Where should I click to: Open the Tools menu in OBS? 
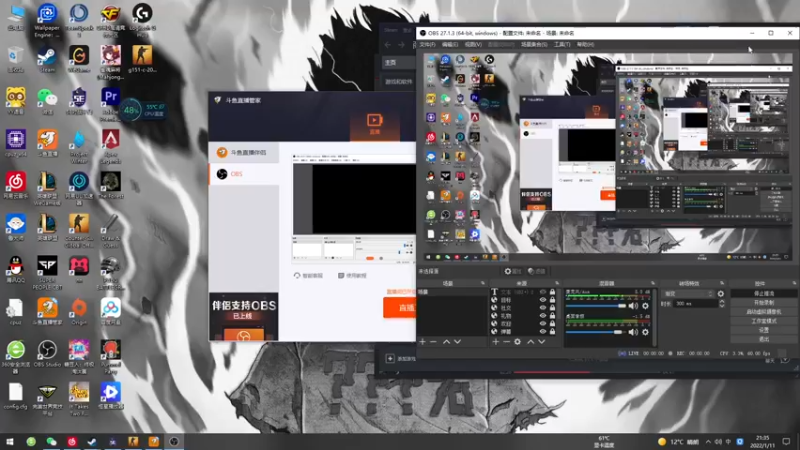pyautogui.click(x=562, y=44)
